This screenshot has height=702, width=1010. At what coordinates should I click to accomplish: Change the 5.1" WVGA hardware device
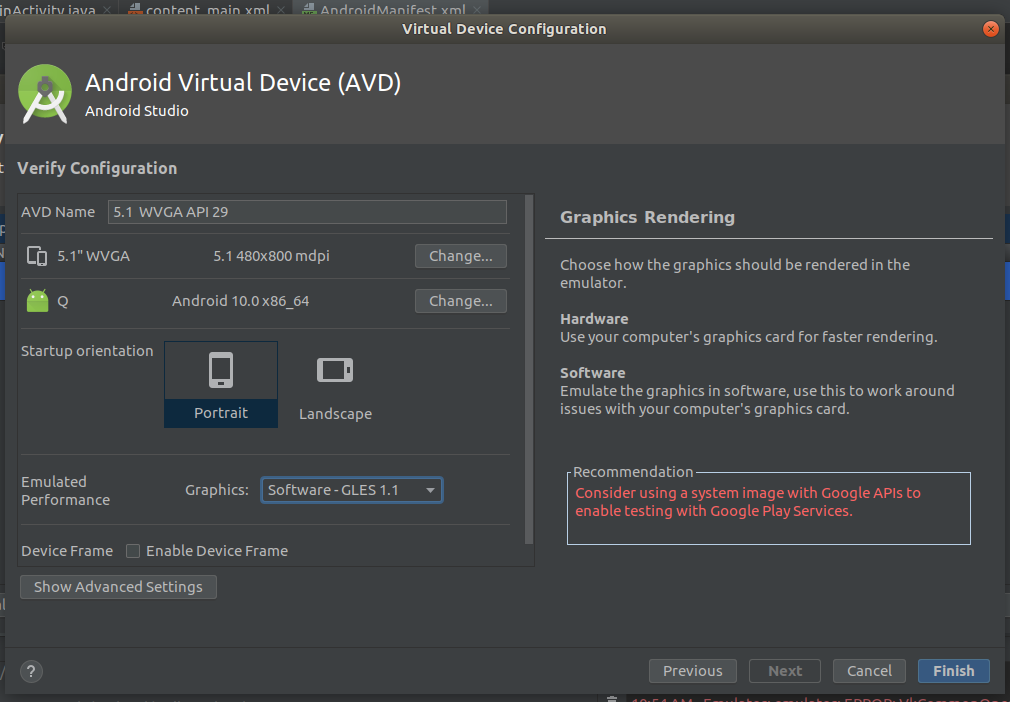click(461, 256)
